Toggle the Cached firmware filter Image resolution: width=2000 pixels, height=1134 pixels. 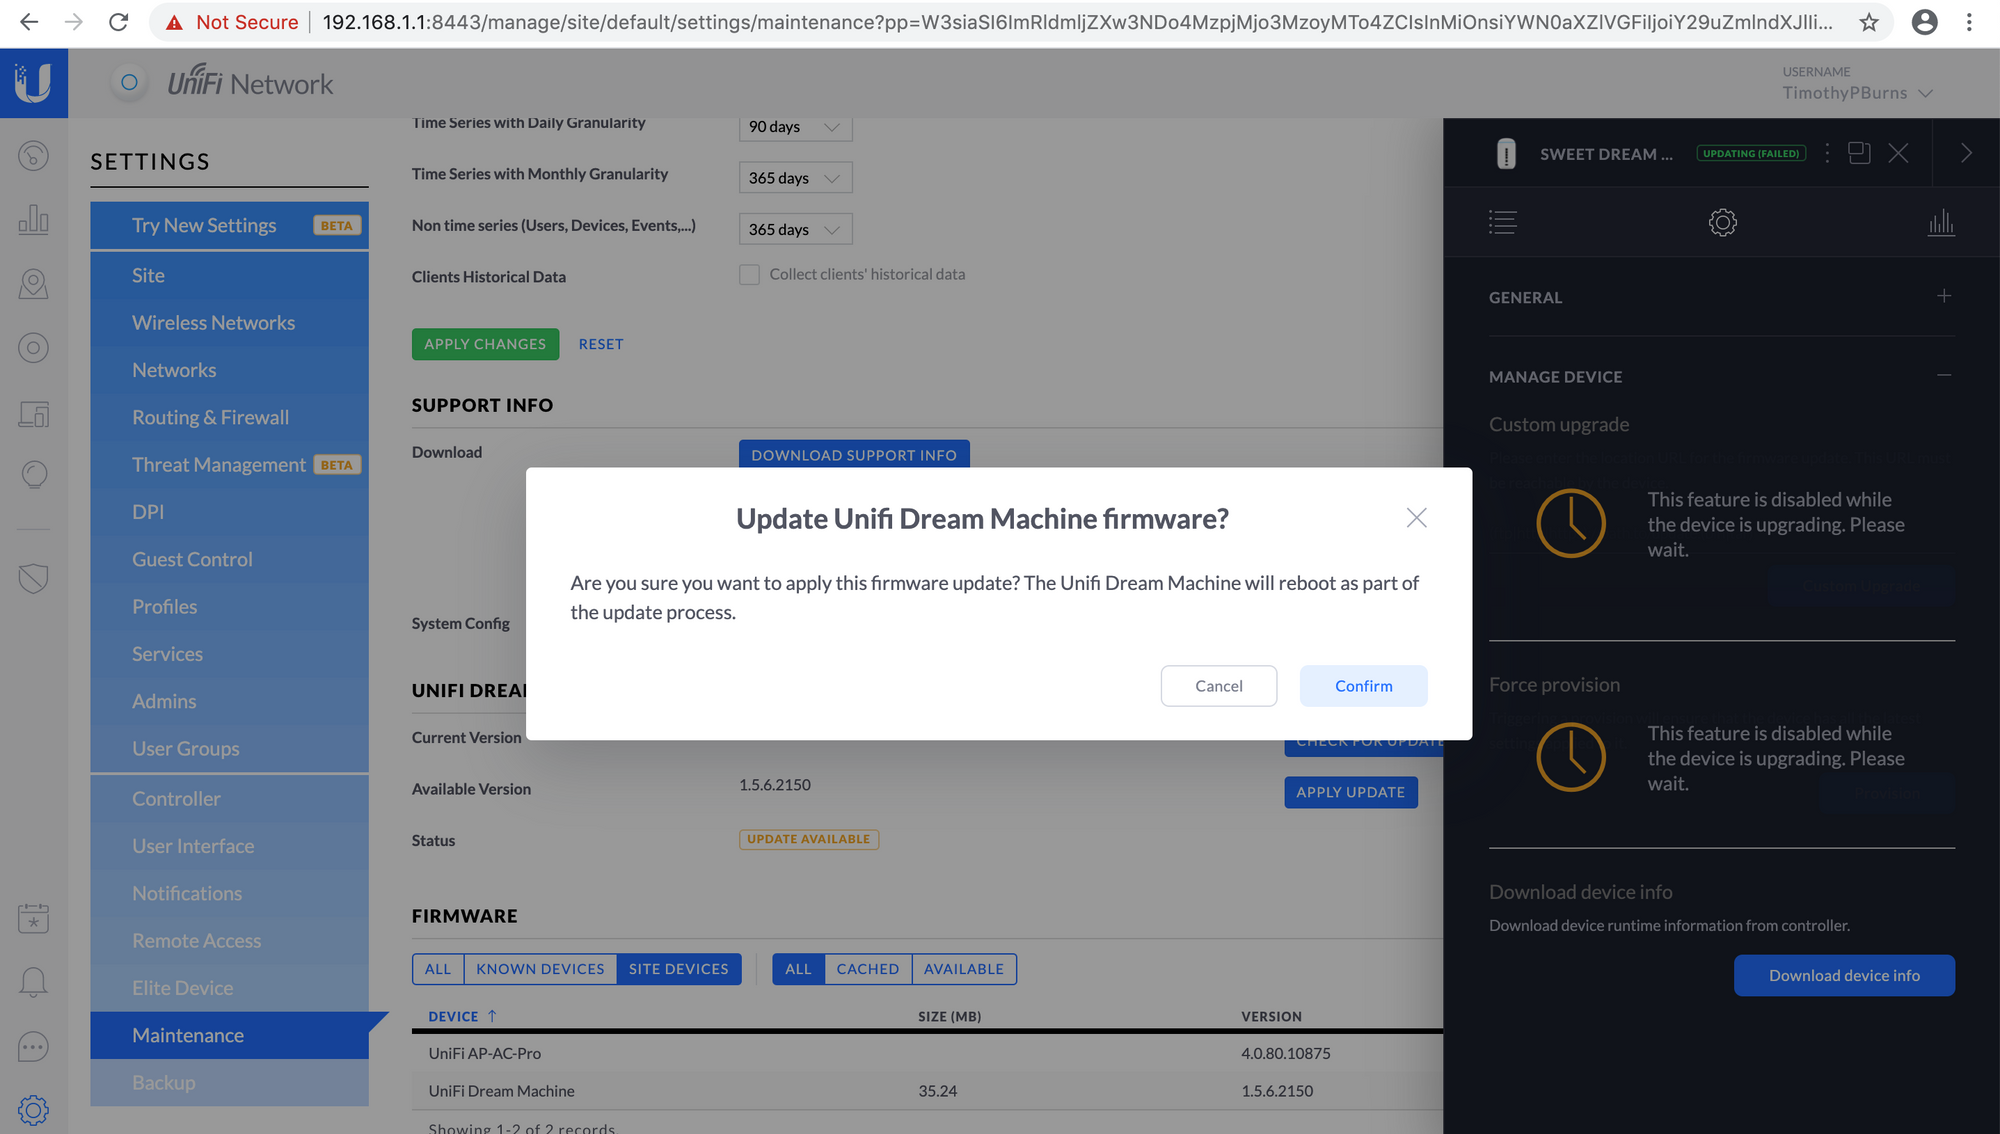[x=867, y=969]
